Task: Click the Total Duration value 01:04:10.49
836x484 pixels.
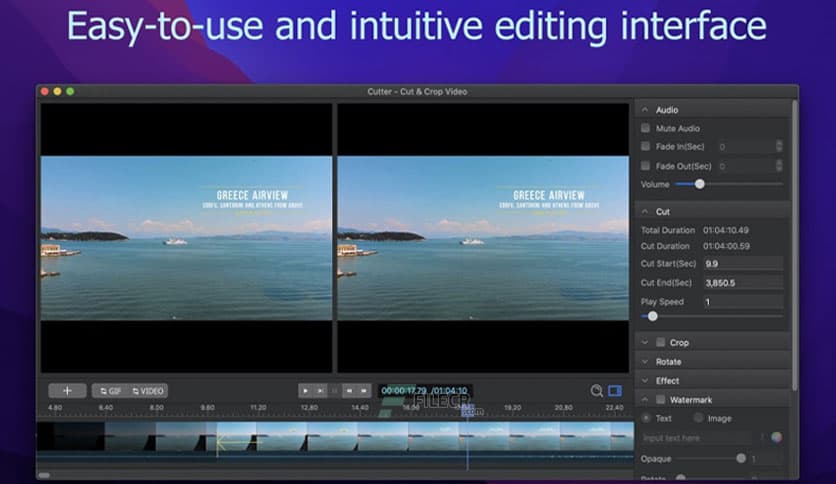Action: pos(726,230)
